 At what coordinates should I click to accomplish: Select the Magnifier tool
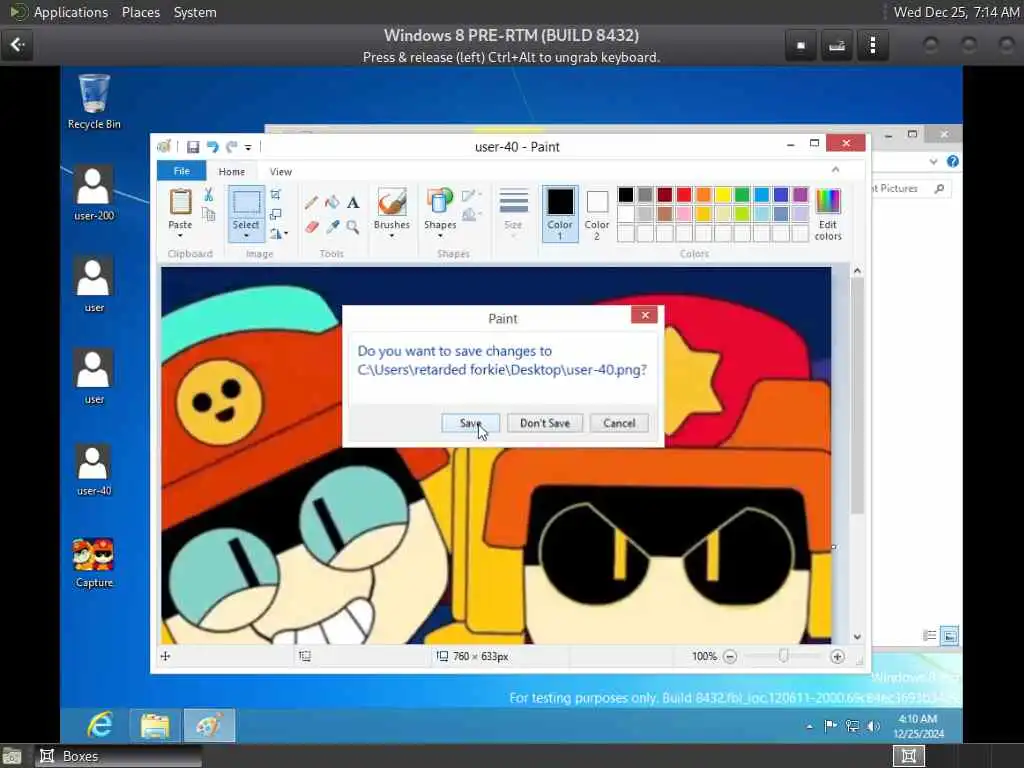point(353,227)
